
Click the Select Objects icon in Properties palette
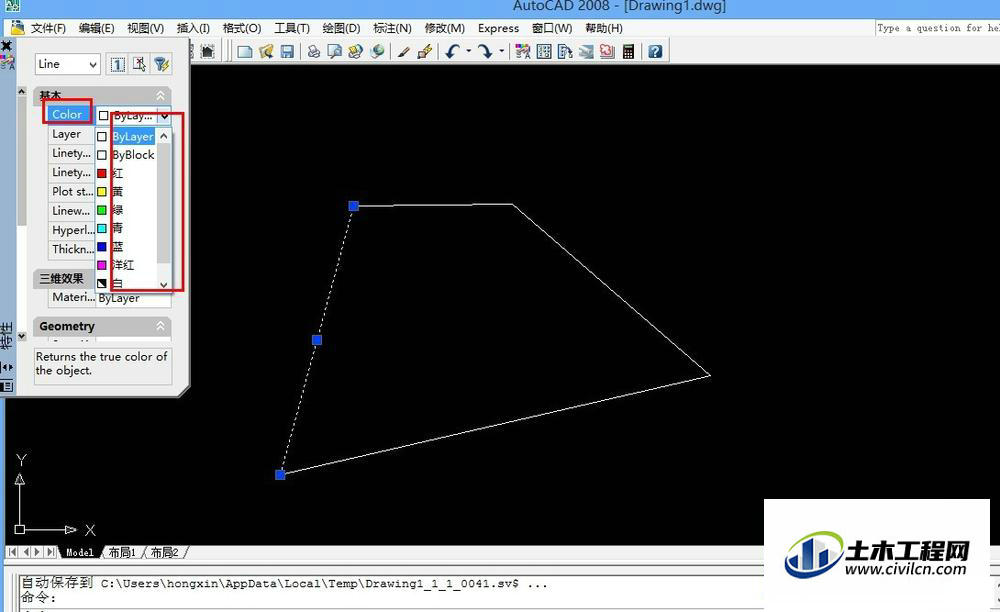pyautogui.click(x=139, y=64)
